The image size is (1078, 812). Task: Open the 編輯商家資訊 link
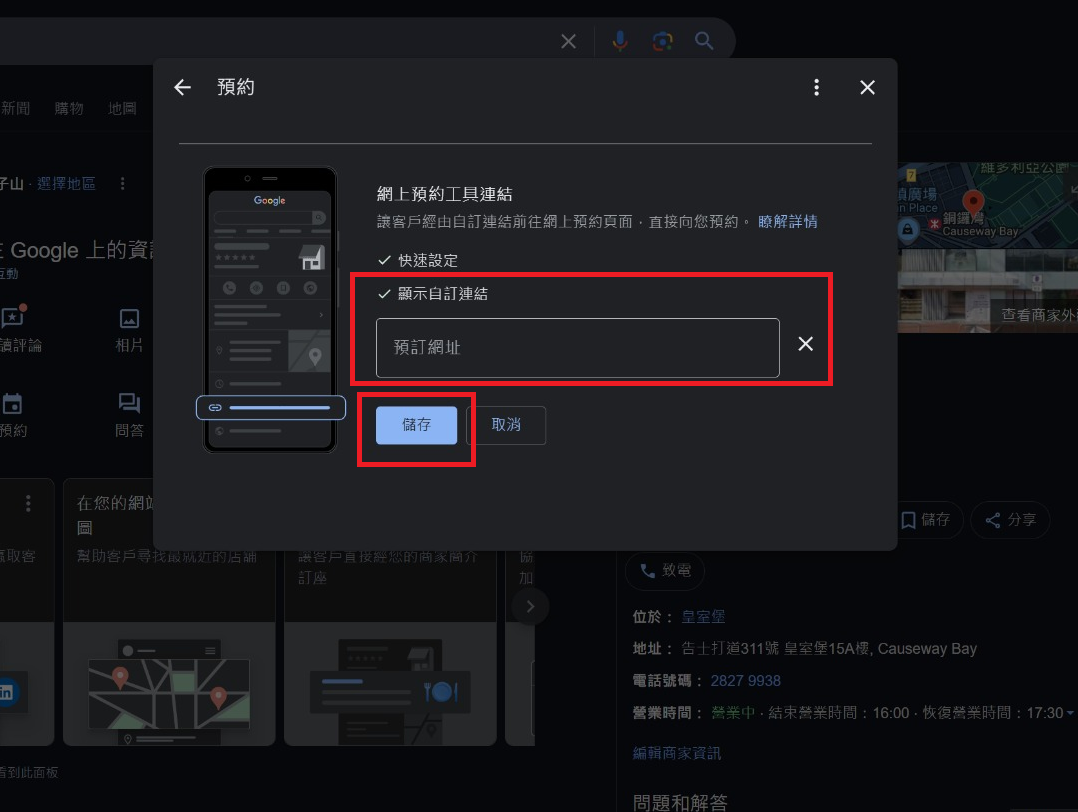pyautogui.click(x=676, y=753)
